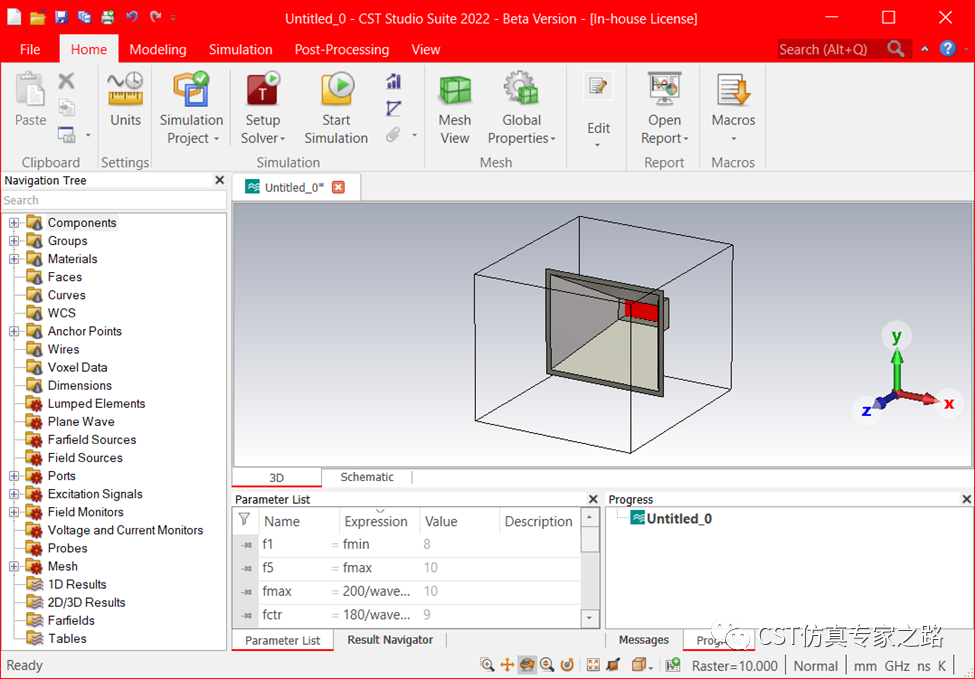
Task: Open the quick access toolbar customize arrow
Action: pyautogui.click(x=173, y=18)
